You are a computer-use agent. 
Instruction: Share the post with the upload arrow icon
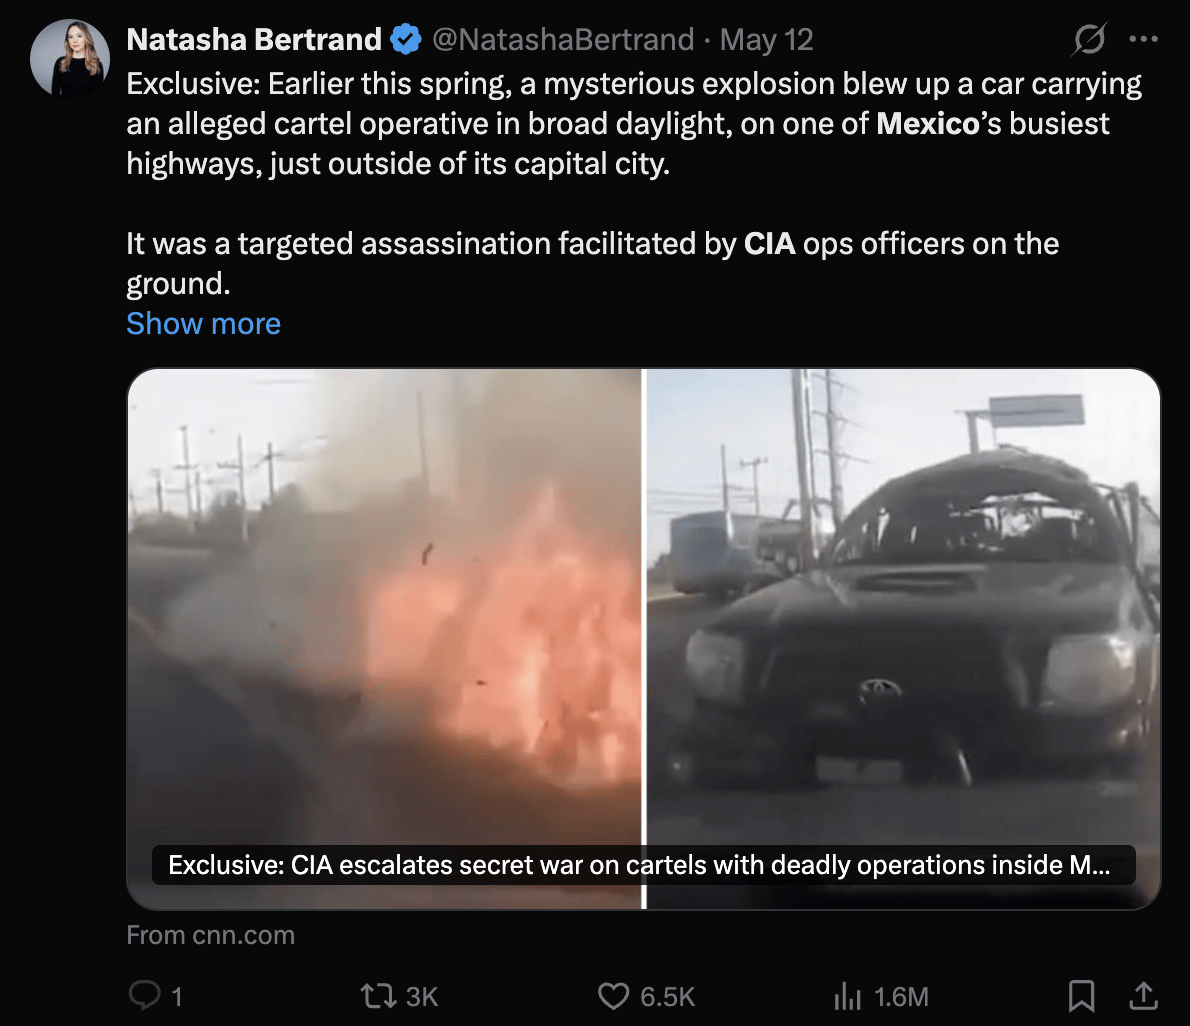coord(1144,996)
